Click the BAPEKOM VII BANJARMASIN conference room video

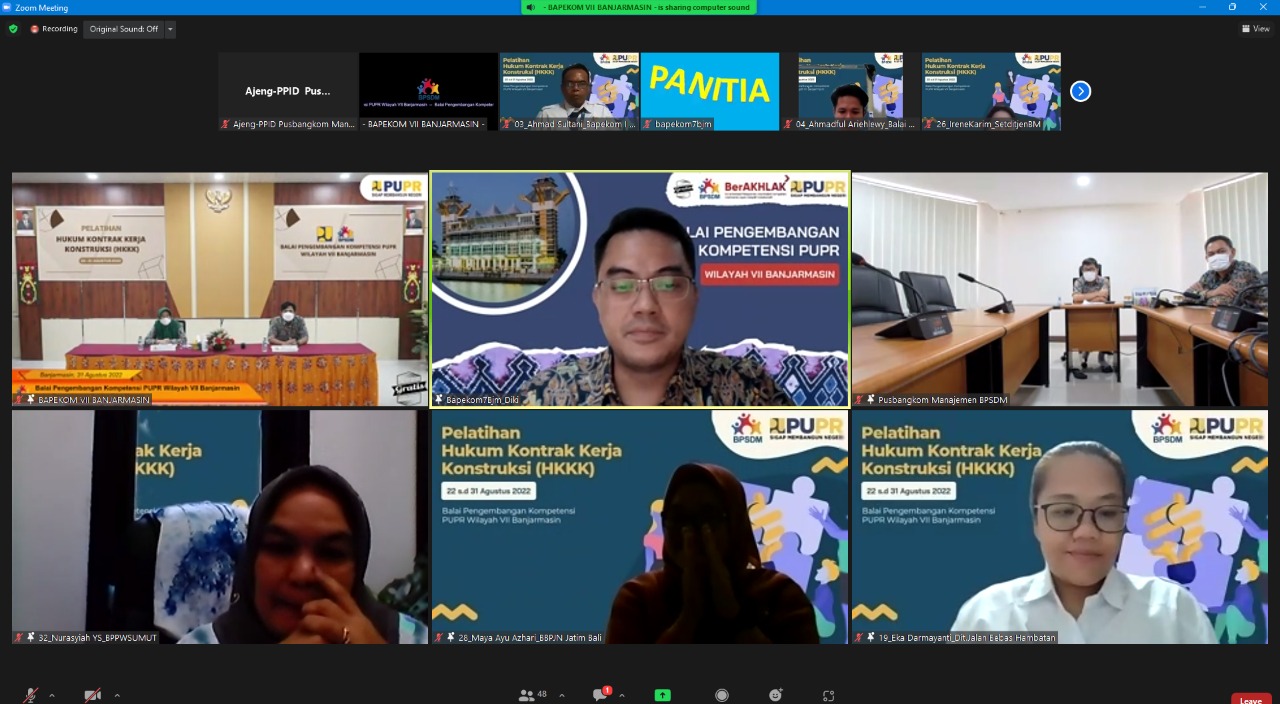click(220, 289)
